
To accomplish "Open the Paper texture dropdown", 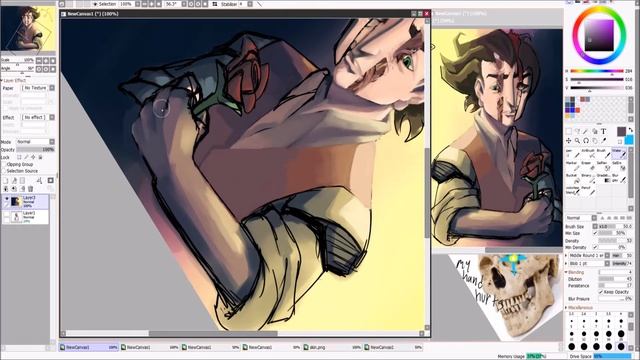I will 52,88.
